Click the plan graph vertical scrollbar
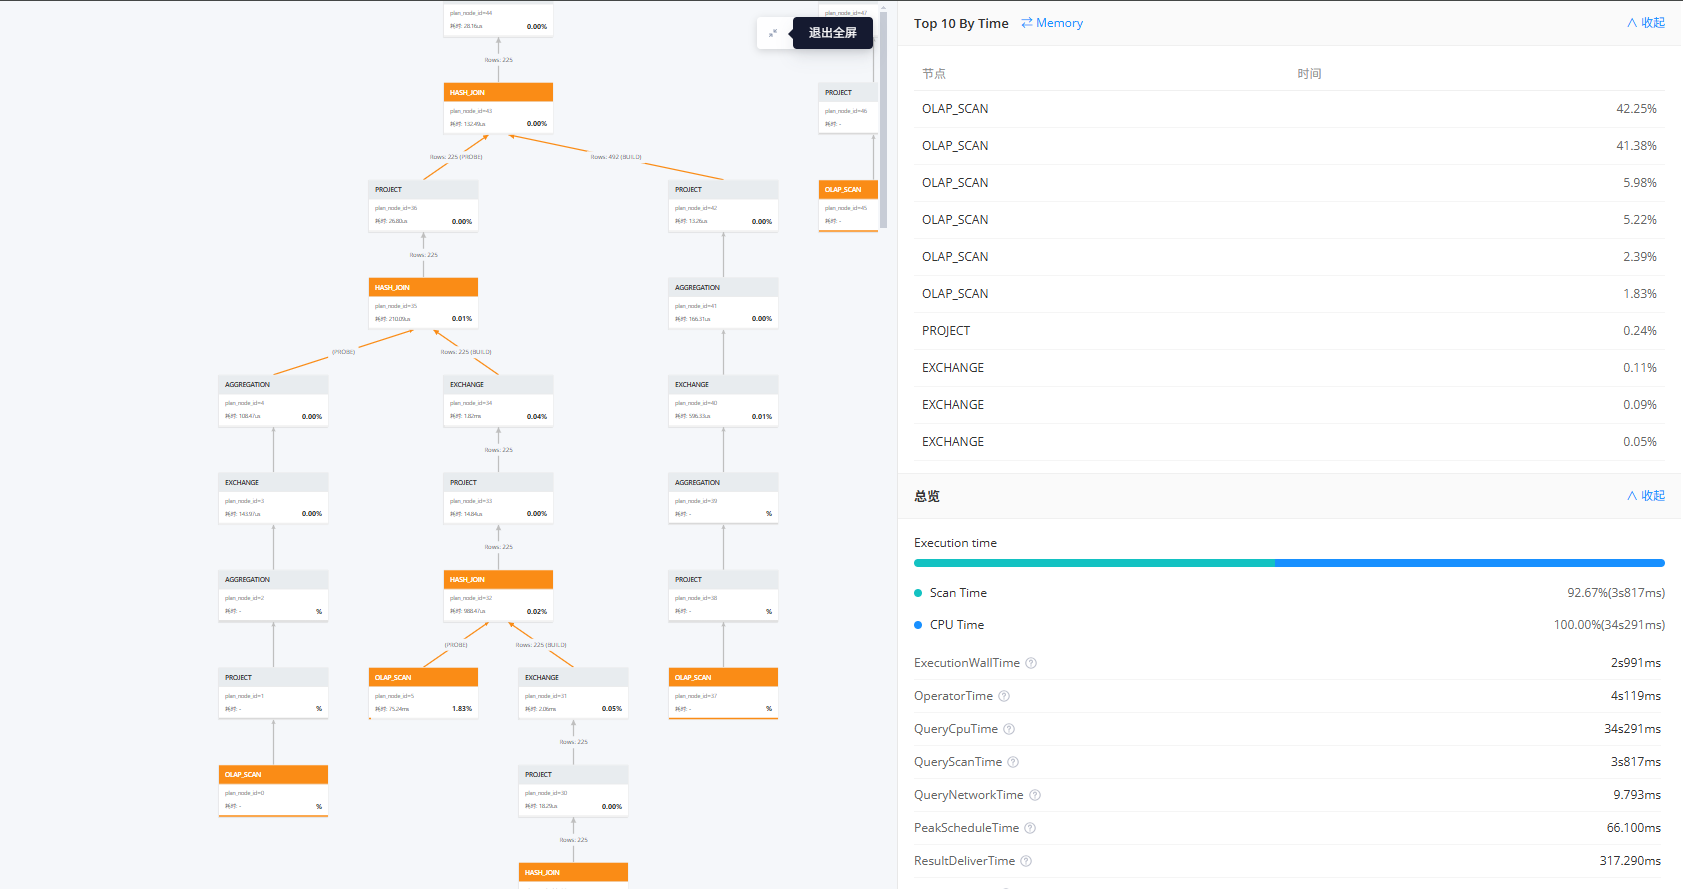Screen dimensions: 1683x889 (x=883, y=120)
